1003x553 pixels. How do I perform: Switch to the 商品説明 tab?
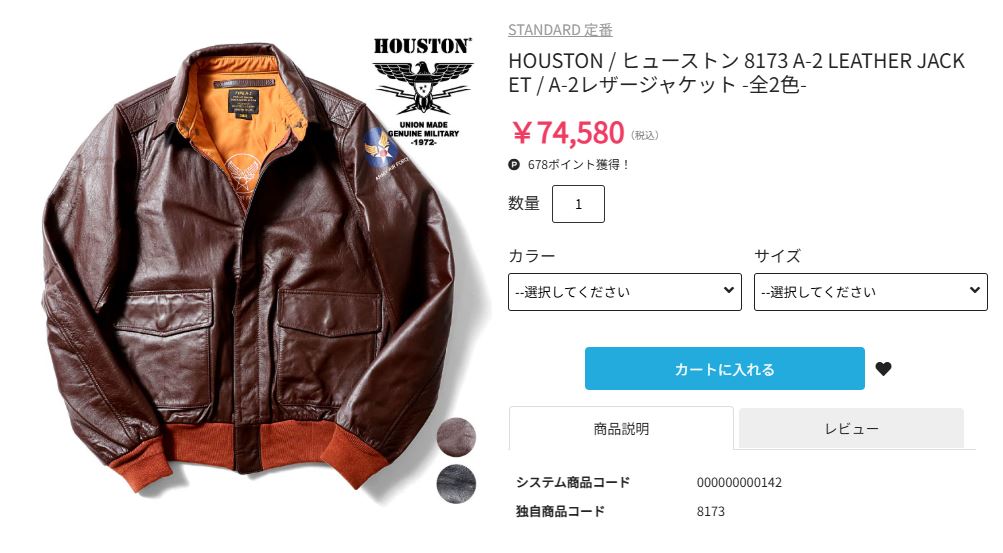[x=621, y=428]
